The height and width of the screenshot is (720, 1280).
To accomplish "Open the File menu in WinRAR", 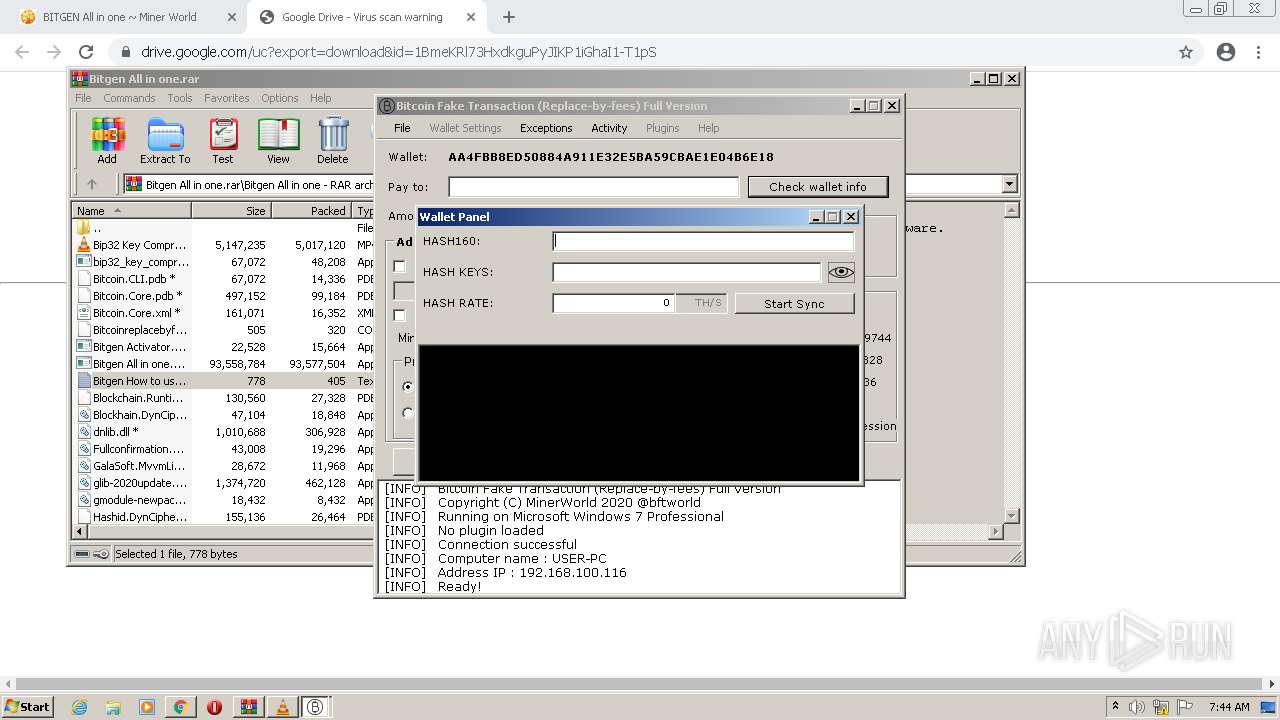I will tap(83, 98).
